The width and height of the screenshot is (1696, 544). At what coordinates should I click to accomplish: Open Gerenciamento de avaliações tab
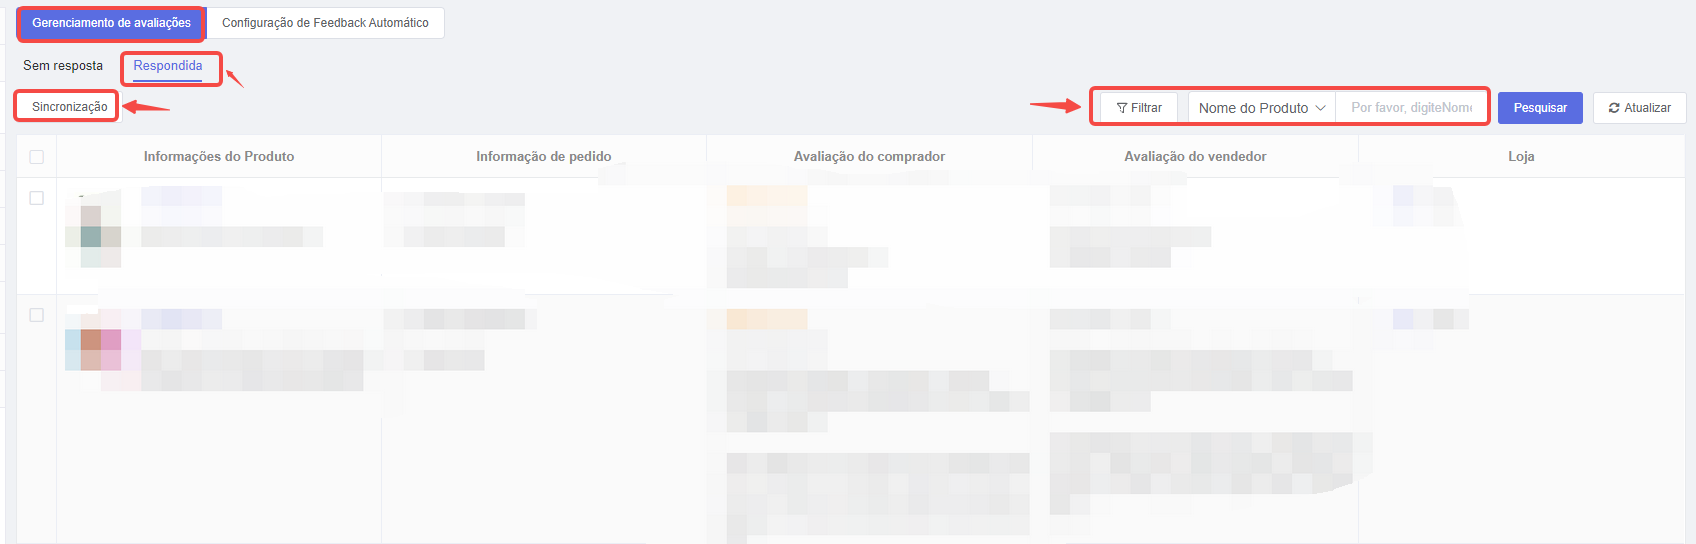[x=111, y=23]
